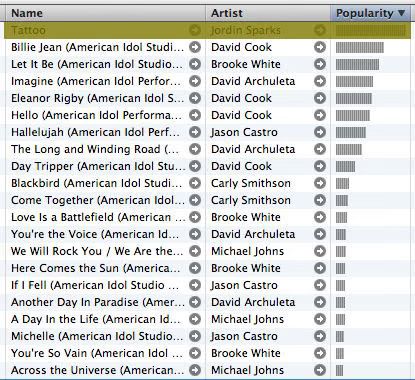Select song Billie Jean (American Idol Studi...
The width and height of the screenshot is (415, 380).
pos(97,47)
